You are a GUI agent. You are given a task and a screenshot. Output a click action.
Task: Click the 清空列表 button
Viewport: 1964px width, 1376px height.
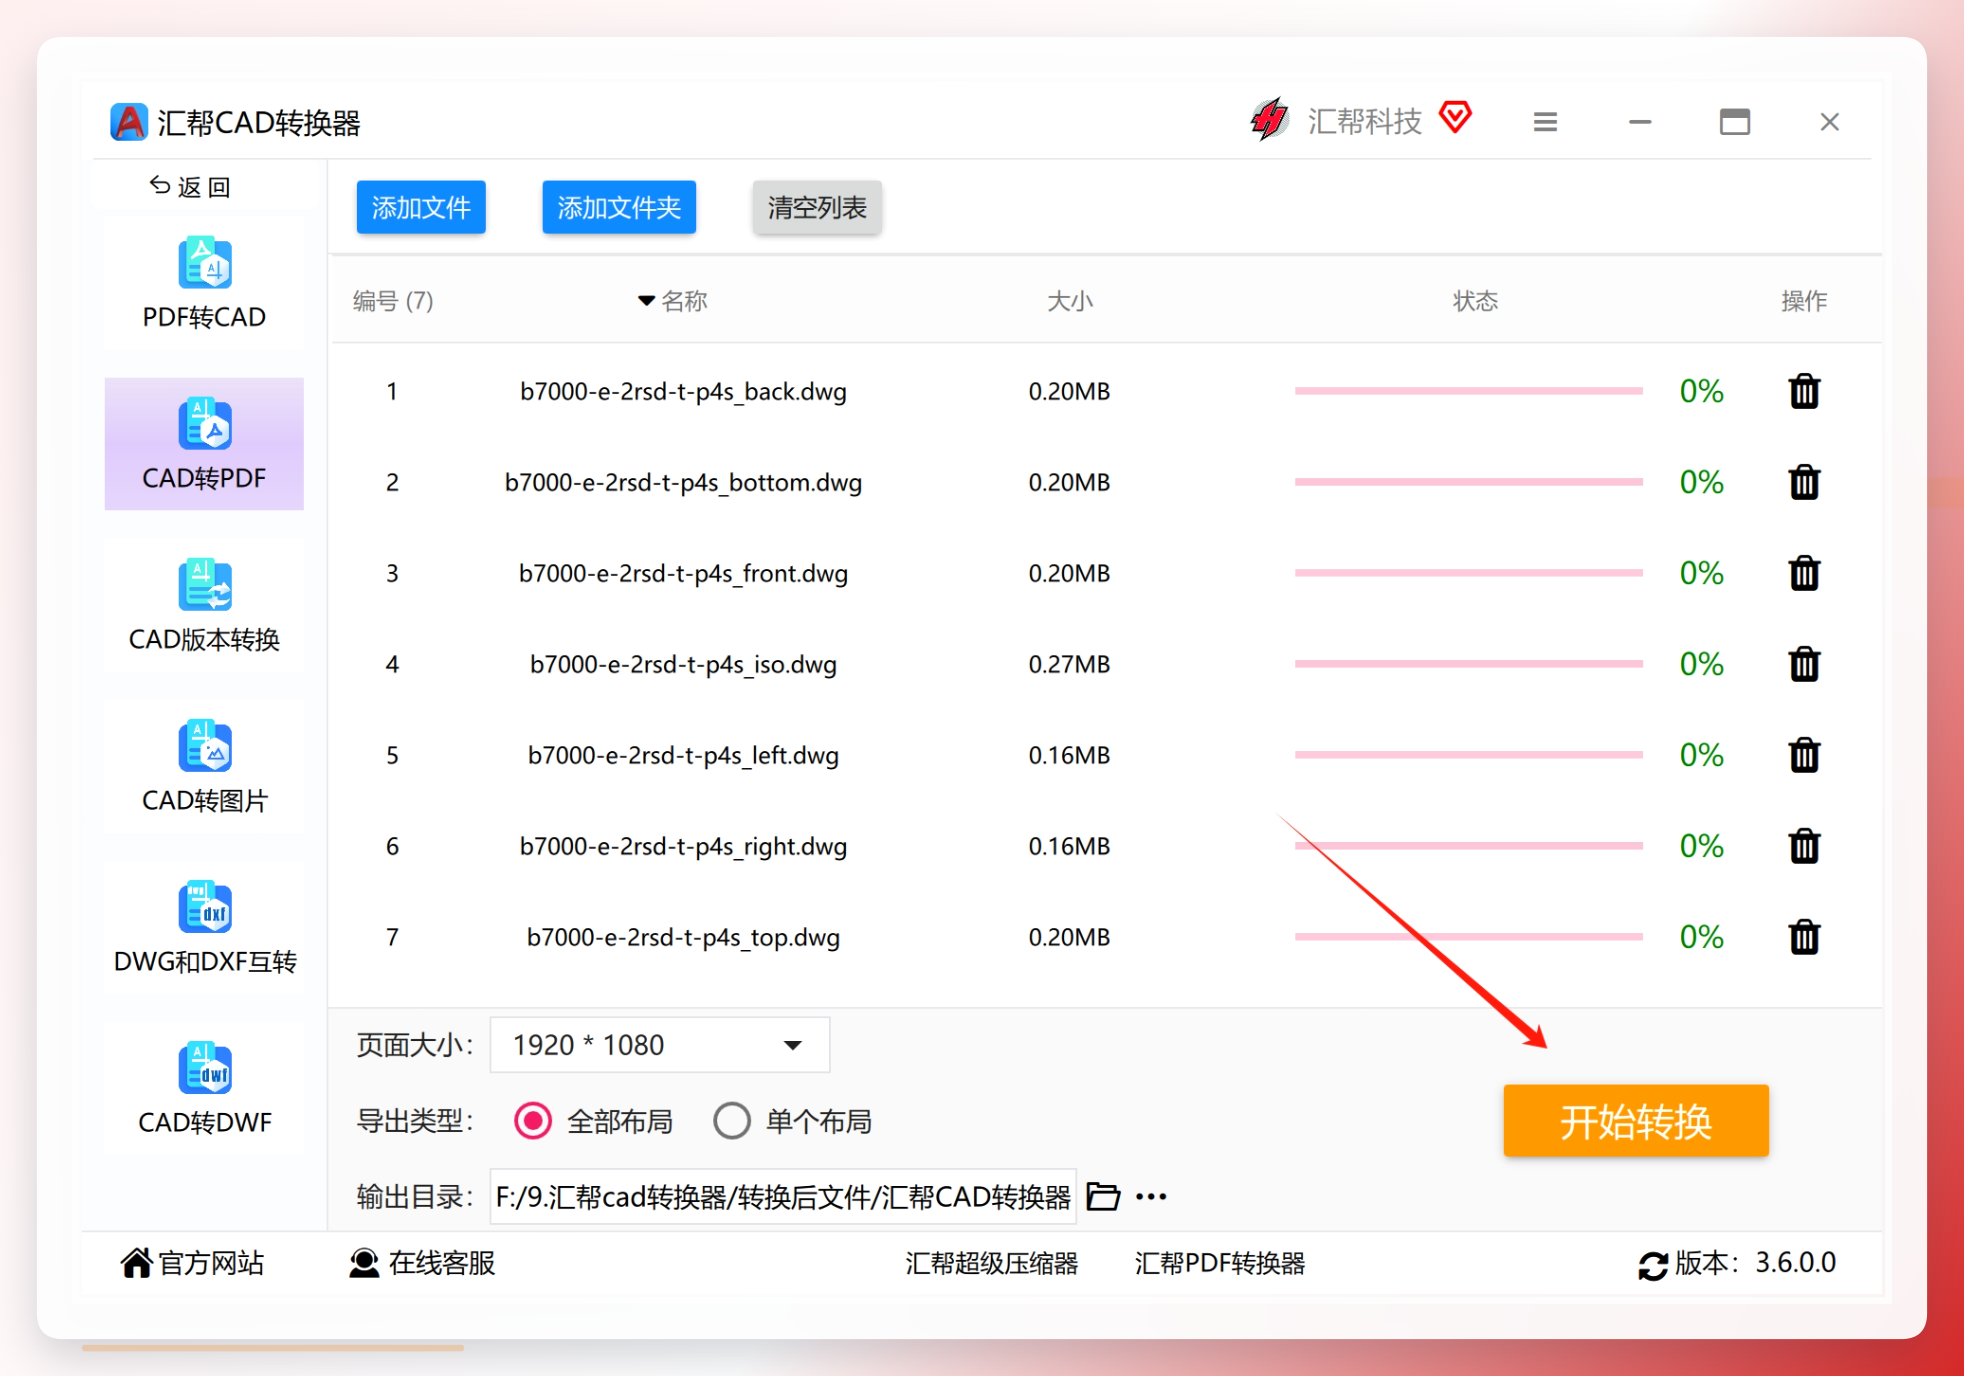[x=817, y=207]
